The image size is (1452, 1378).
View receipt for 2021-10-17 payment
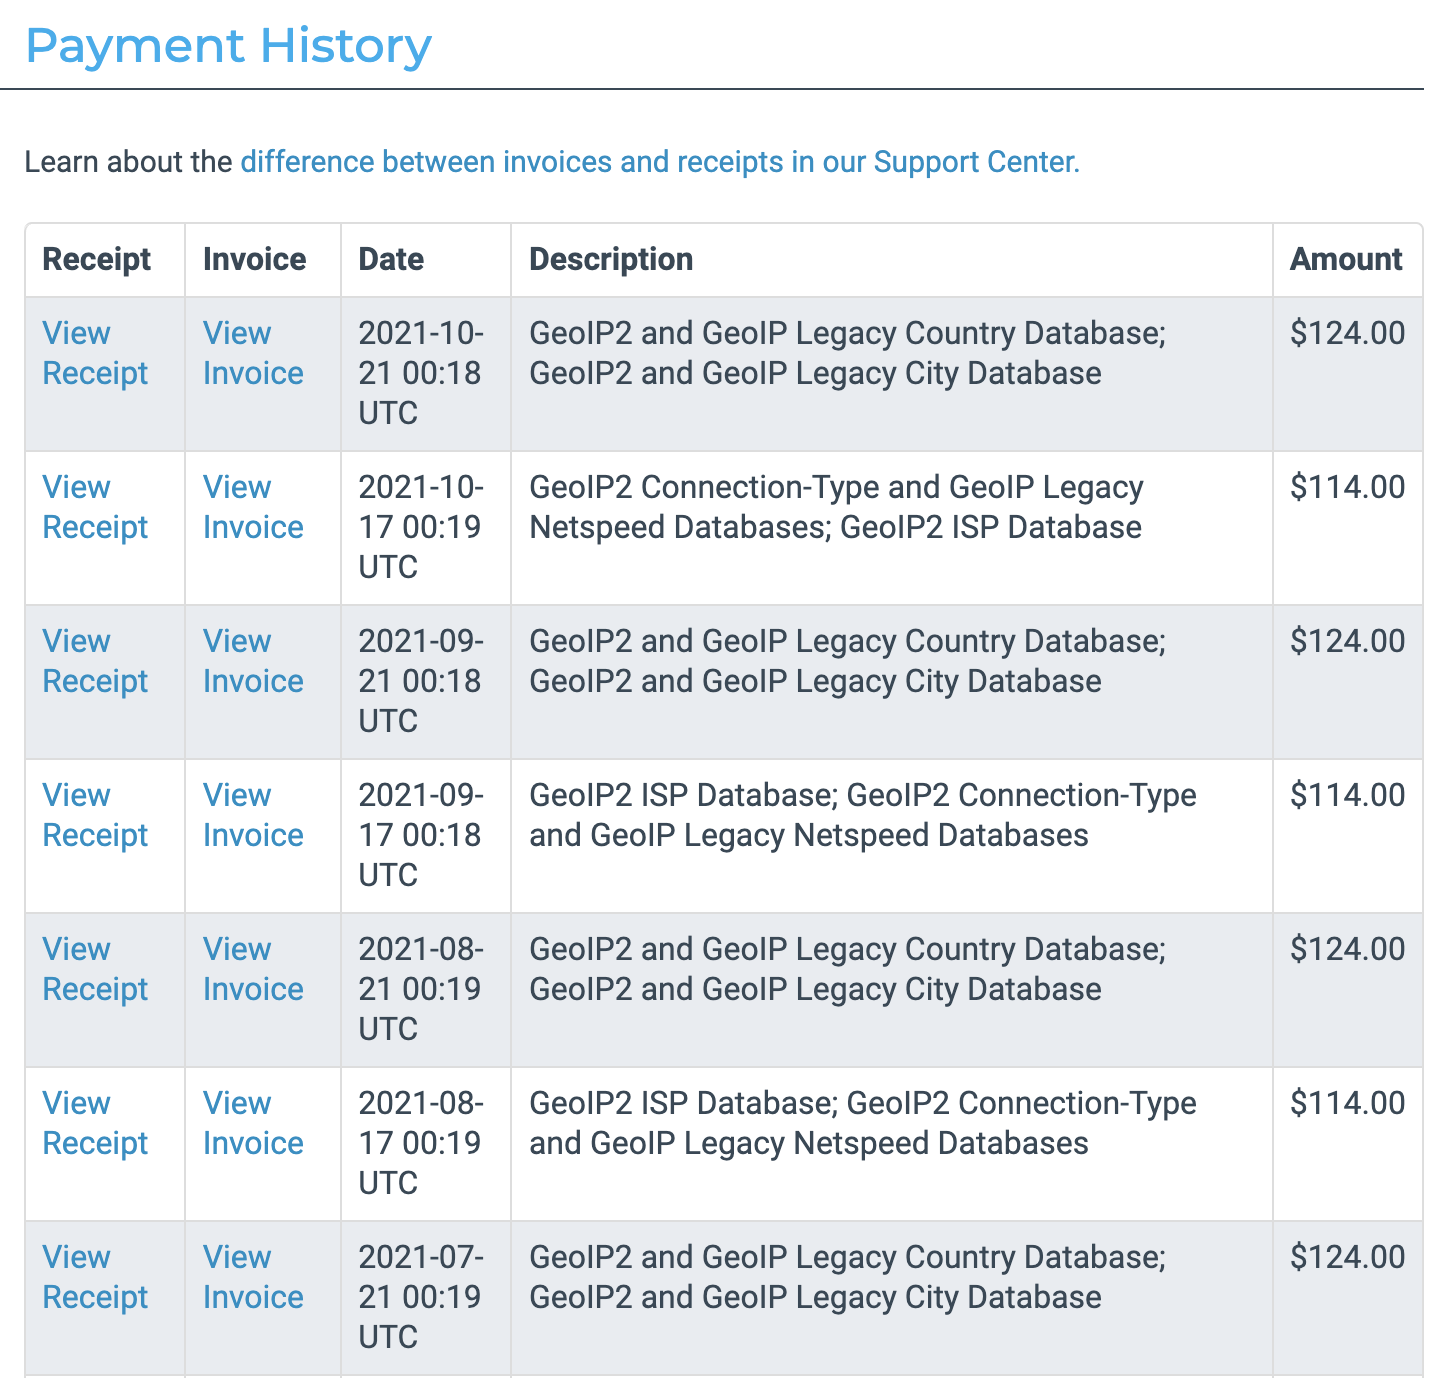click(95, 507)
